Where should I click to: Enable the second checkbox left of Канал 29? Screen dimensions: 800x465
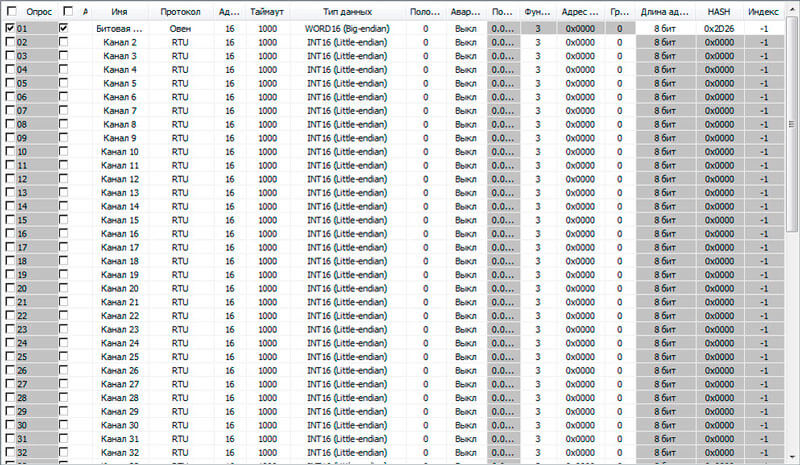pos(63,411)
